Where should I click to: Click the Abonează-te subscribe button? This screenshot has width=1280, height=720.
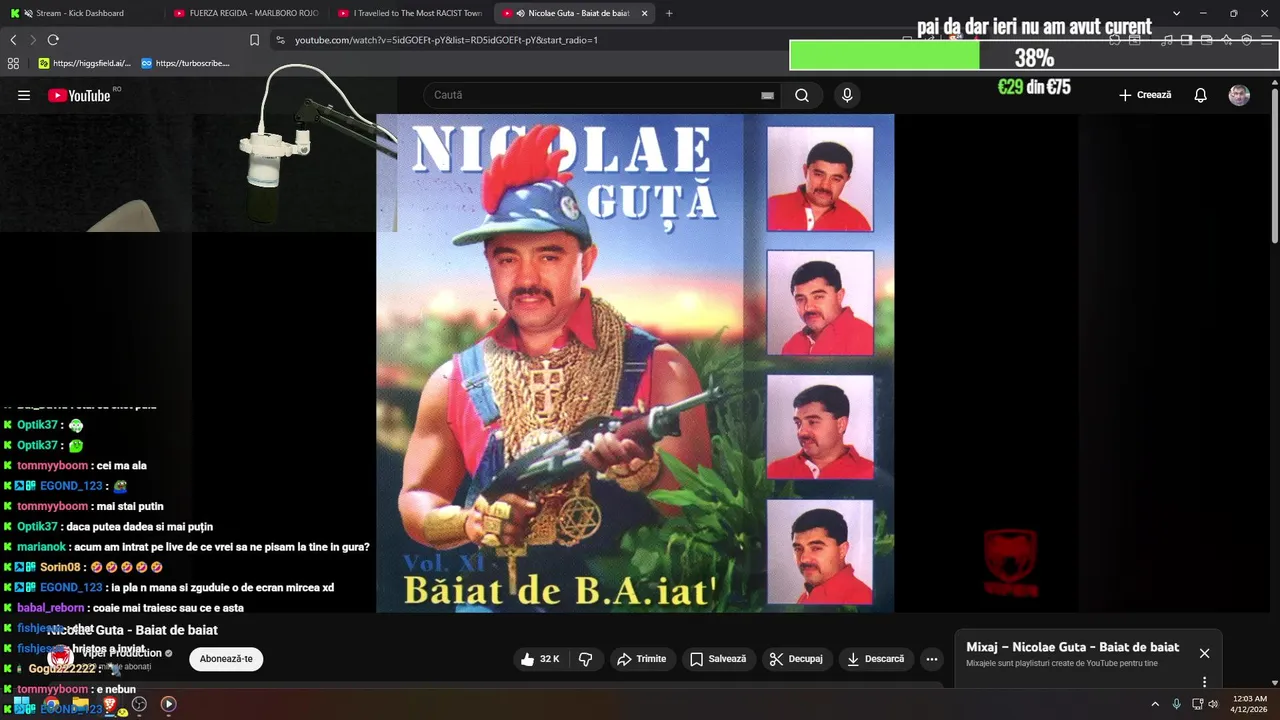(x=226, y=659)
